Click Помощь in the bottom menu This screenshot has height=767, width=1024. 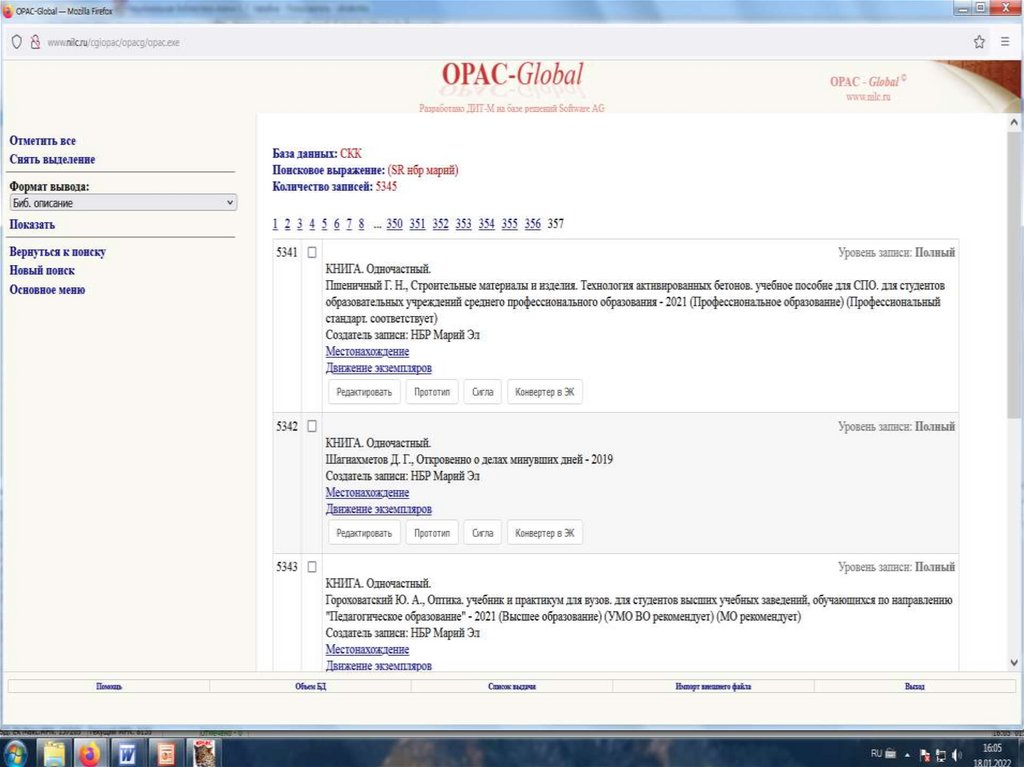(x=108, y=686)
